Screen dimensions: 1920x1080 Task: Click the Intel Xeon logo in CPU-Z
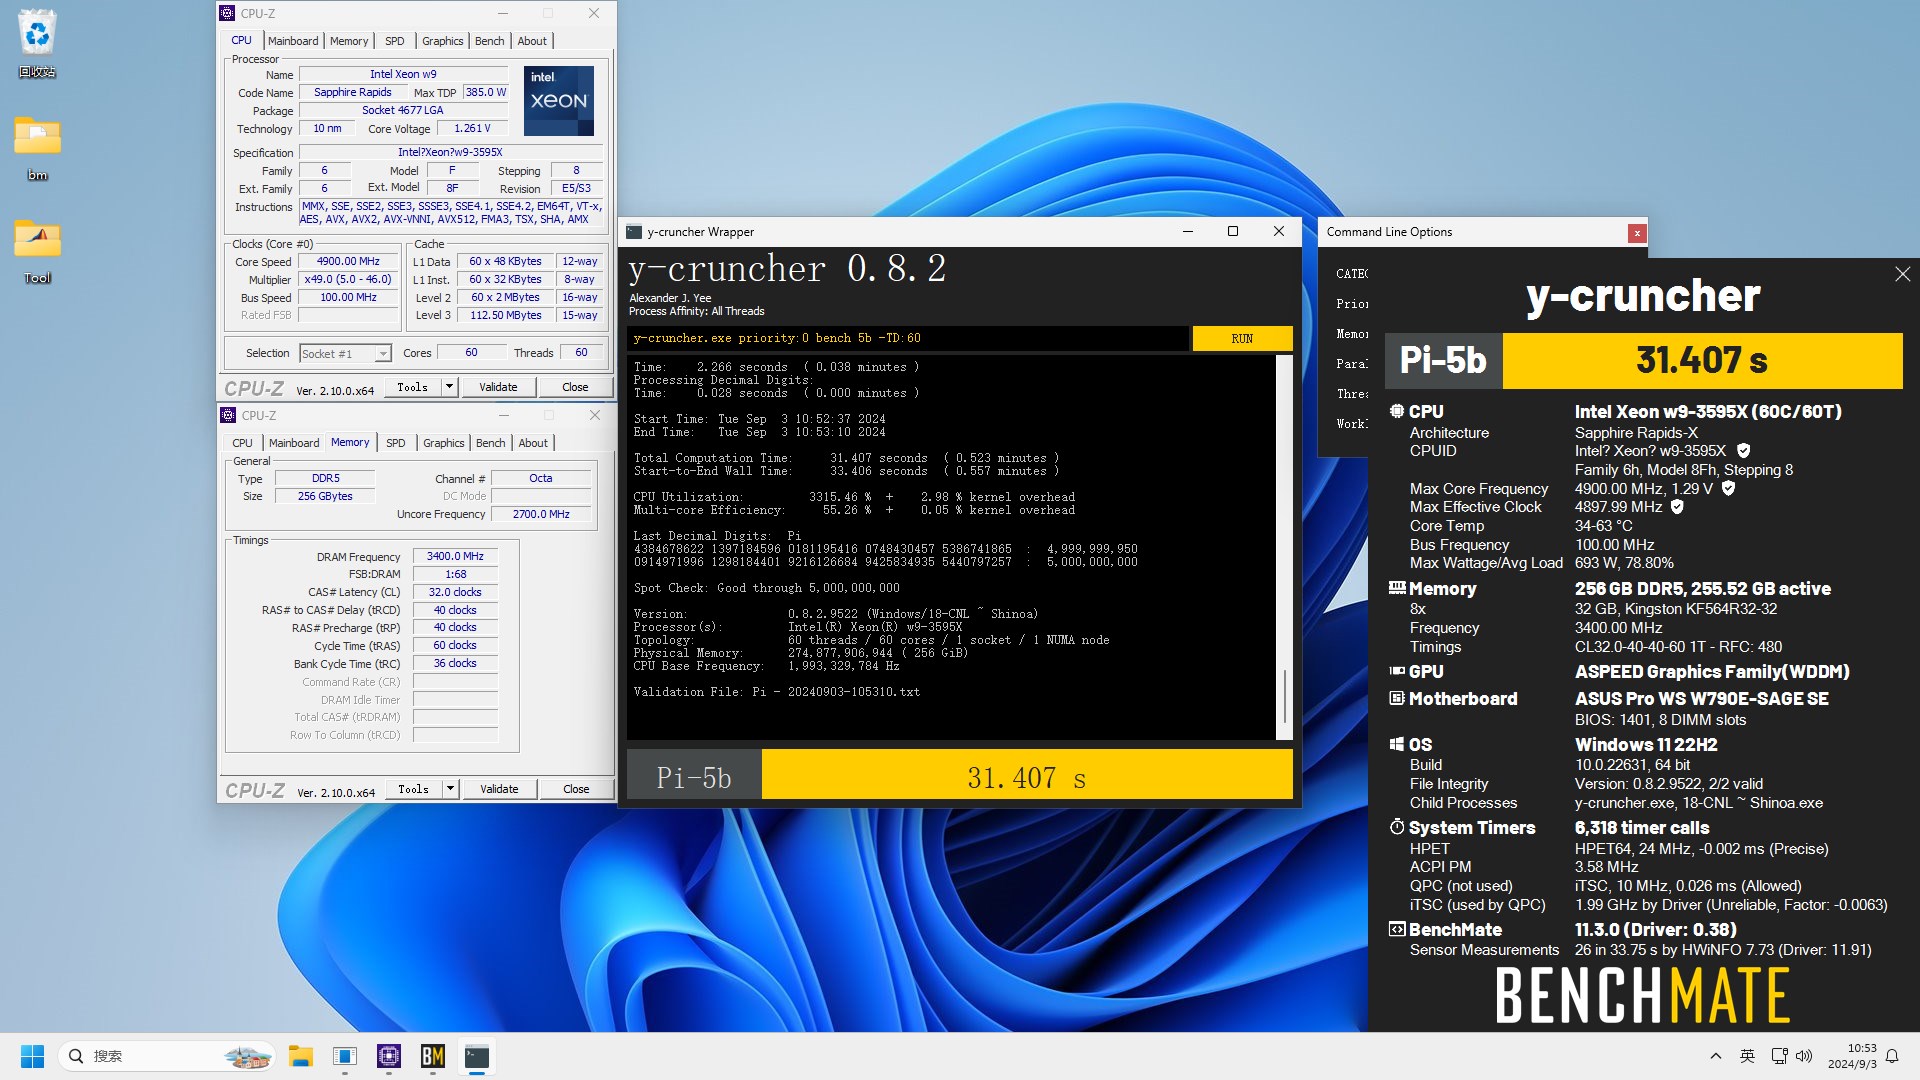point(559,101)
